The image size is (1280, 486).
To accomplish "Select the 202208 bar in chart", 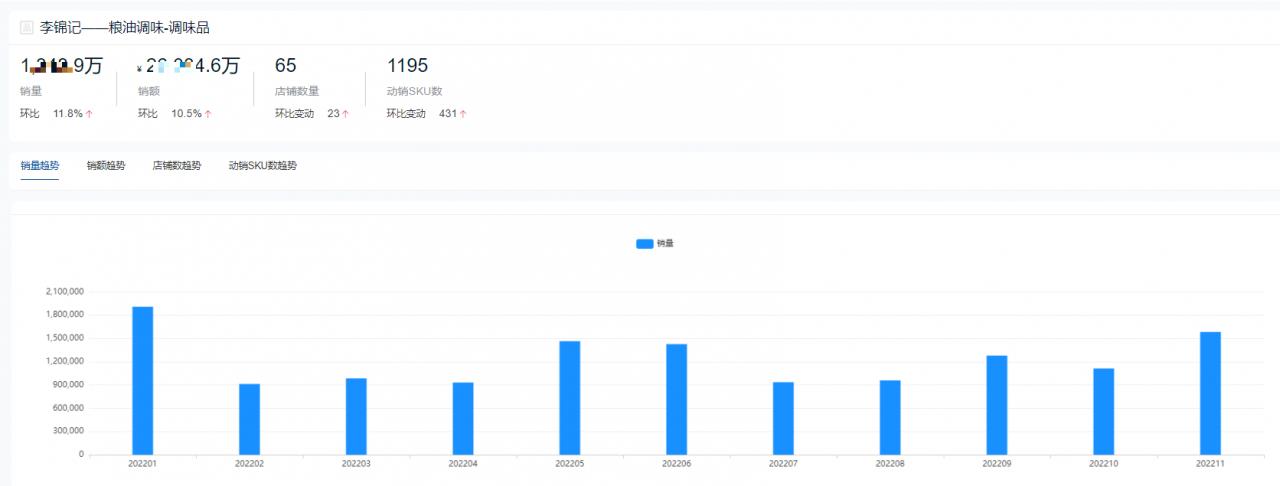I will (890, 418).
